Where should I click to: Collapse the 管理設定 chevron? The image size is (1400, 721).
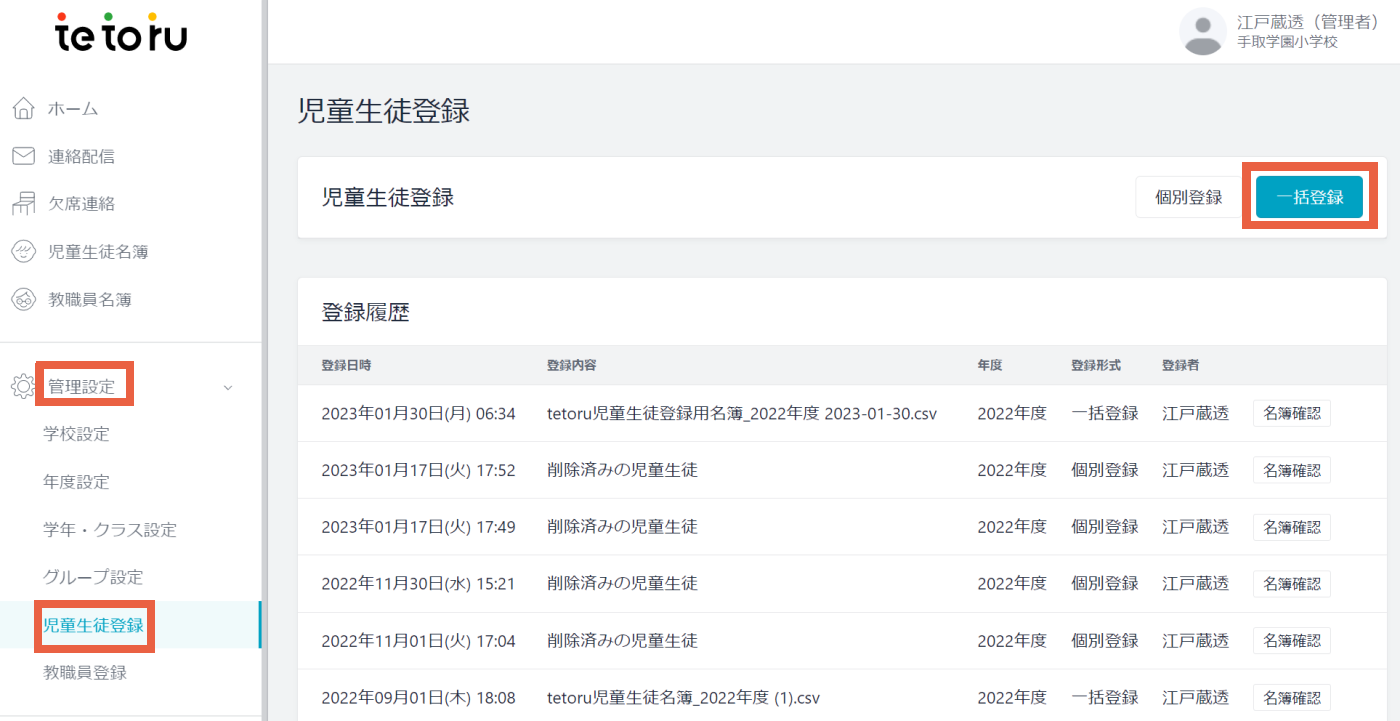(x=228, y=387)
